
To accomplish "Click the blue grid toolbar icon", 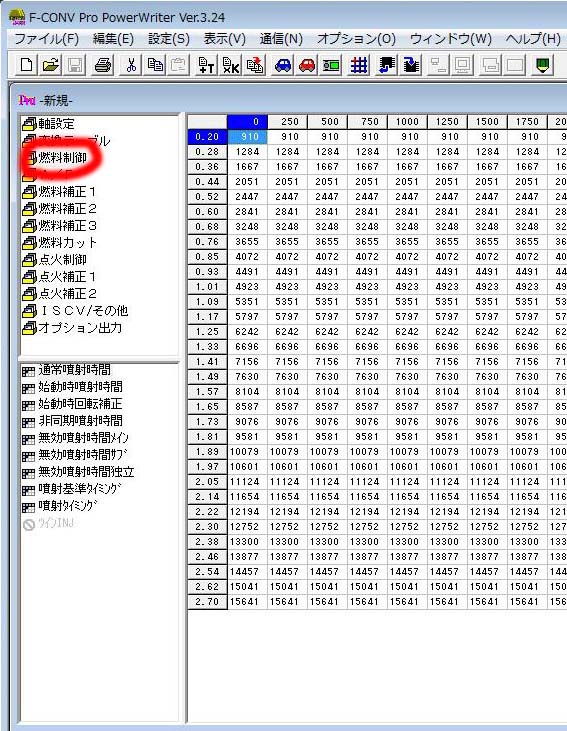I will pos(359,65).
